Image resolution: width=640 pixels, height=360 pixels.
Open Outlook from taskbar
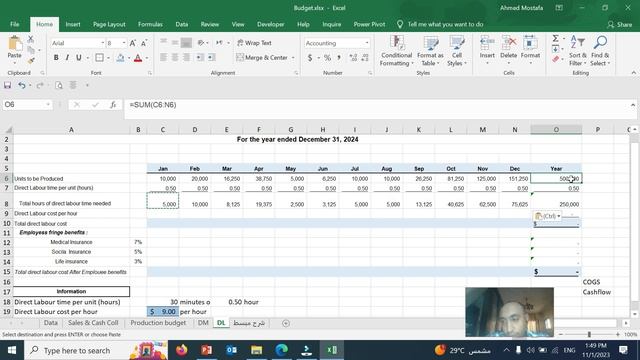point(231,350)
